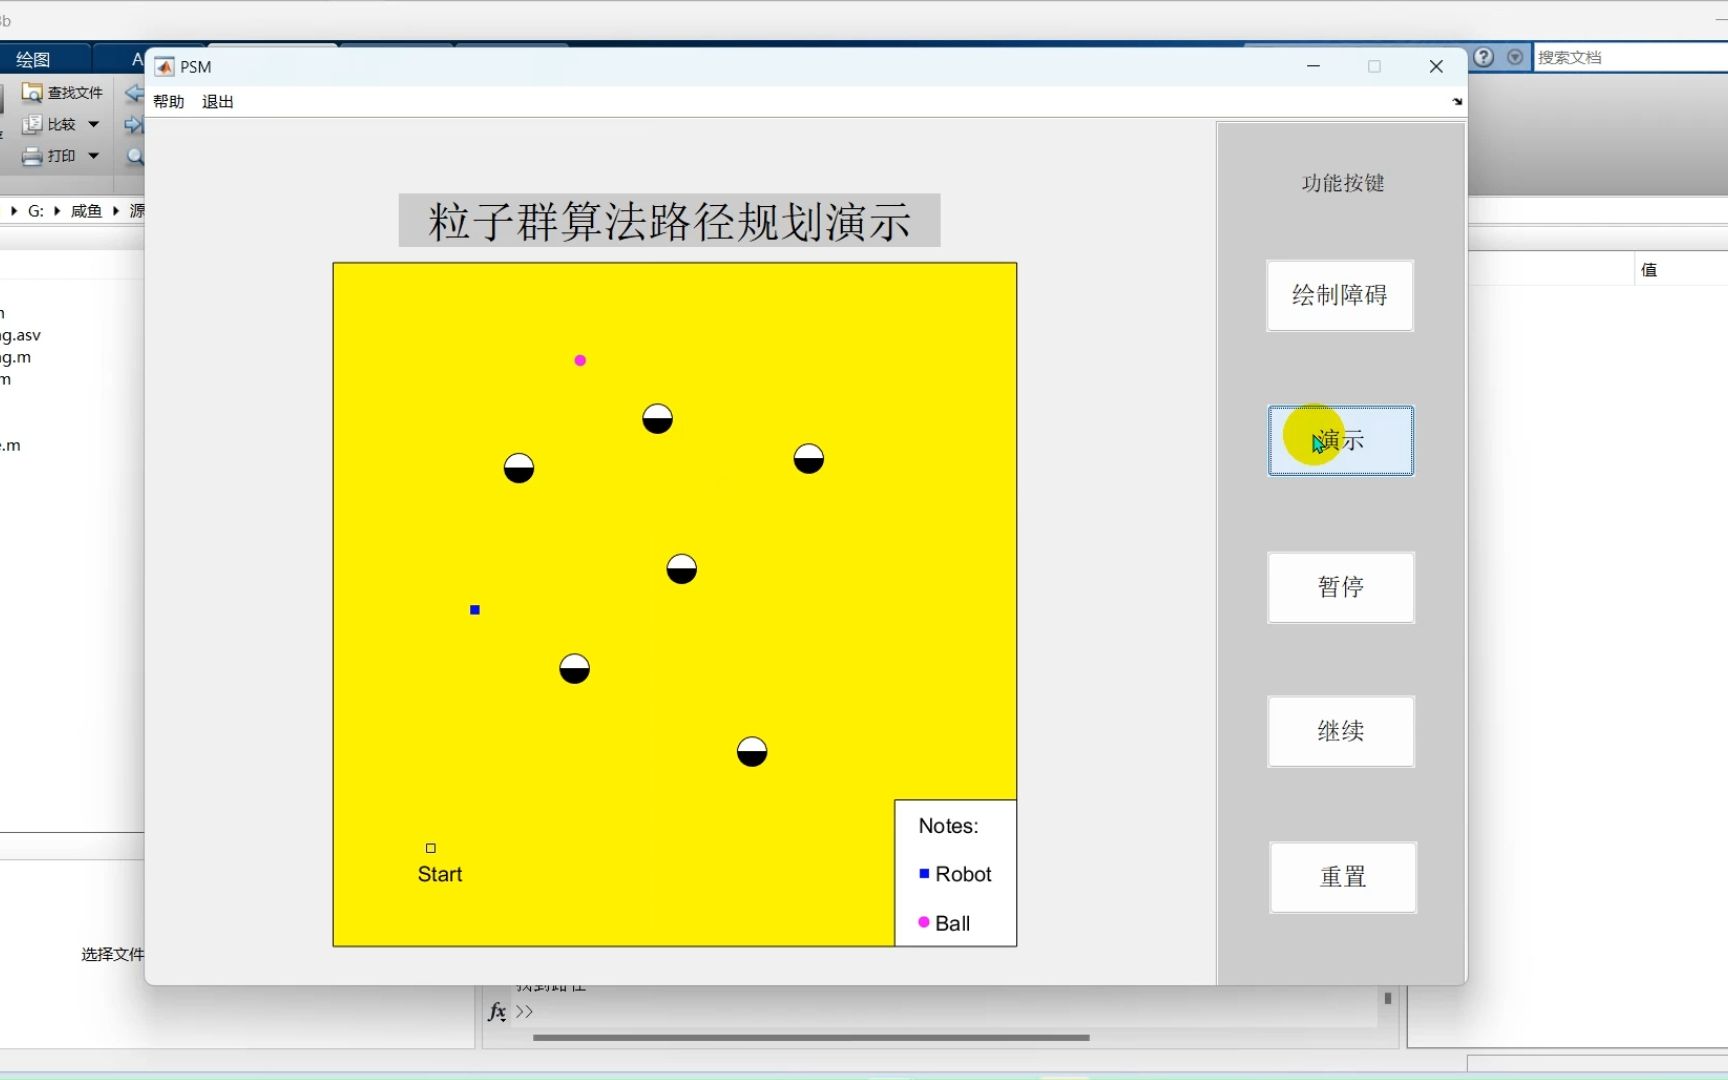Click the 选择文件 label in details panel
The image size is (1728, 1080).
coord(113,955)
